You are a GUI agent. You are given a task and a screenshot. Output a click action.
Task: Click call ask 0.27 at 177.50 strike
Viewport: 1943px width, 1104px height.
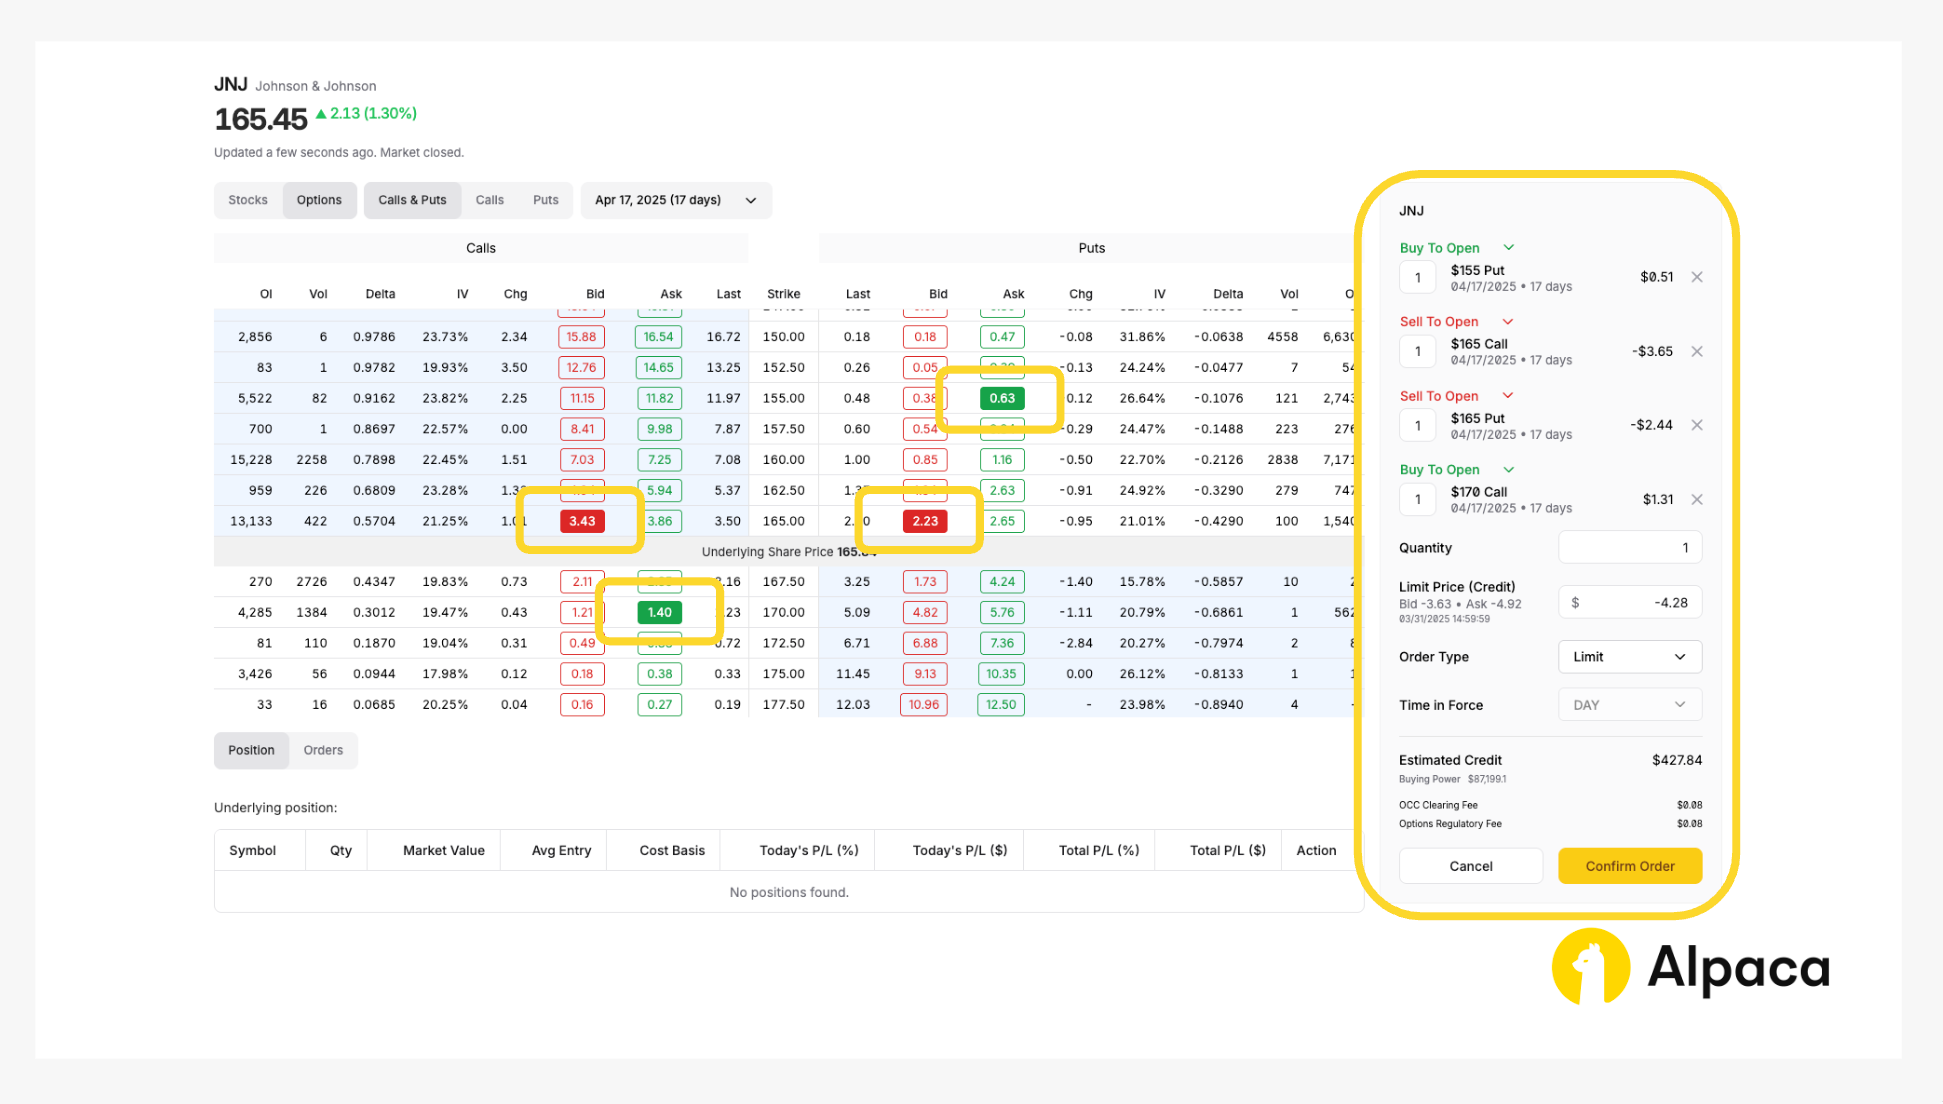coord(659,705)
